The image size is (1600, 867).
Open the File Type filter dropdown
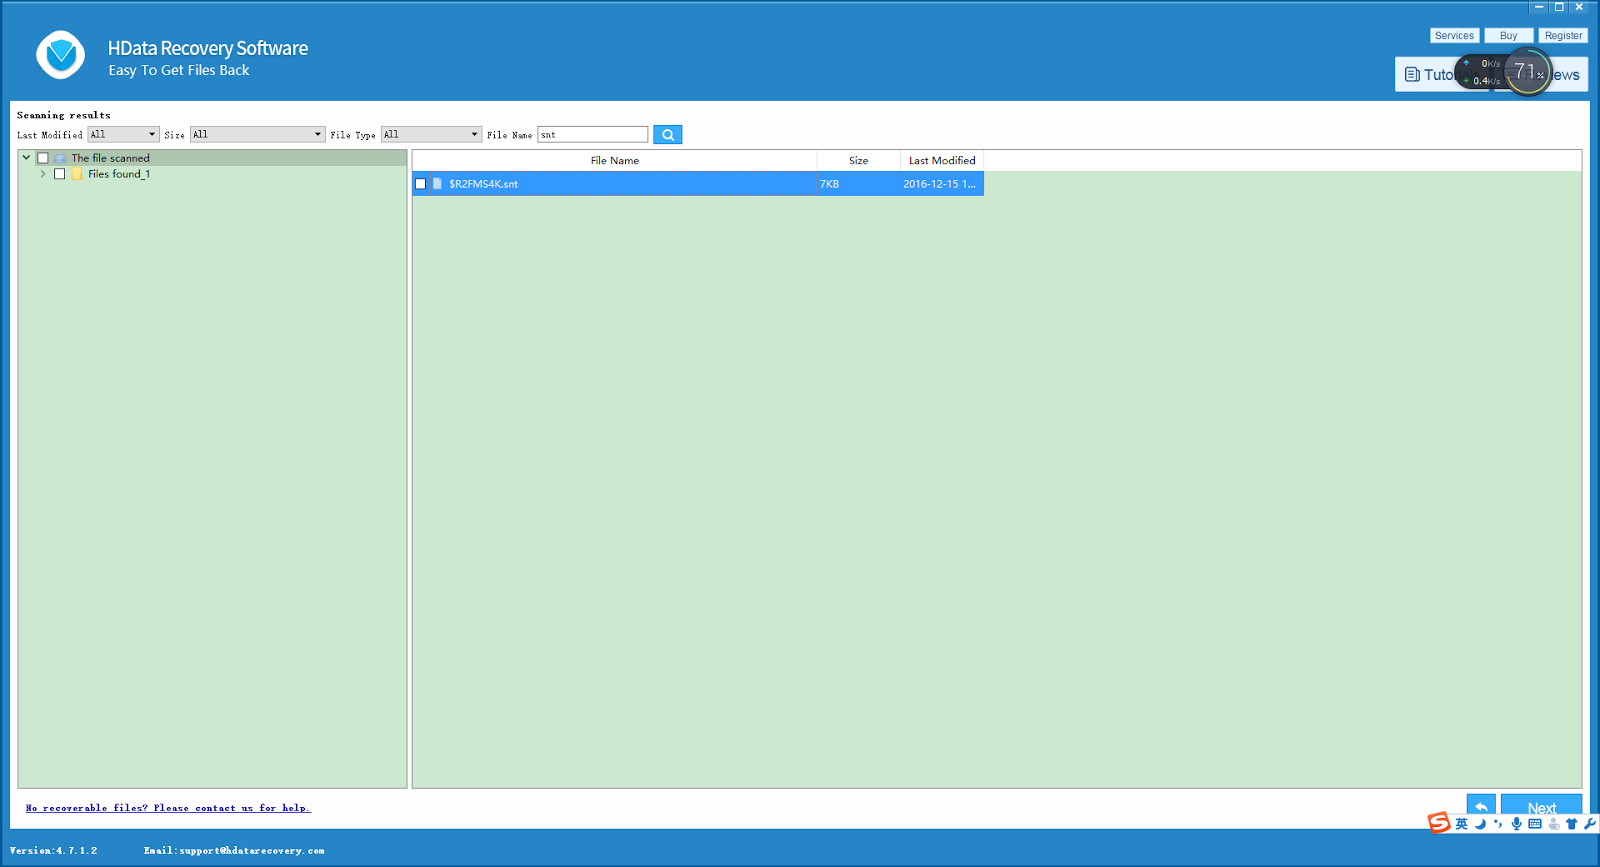(431, 135)
